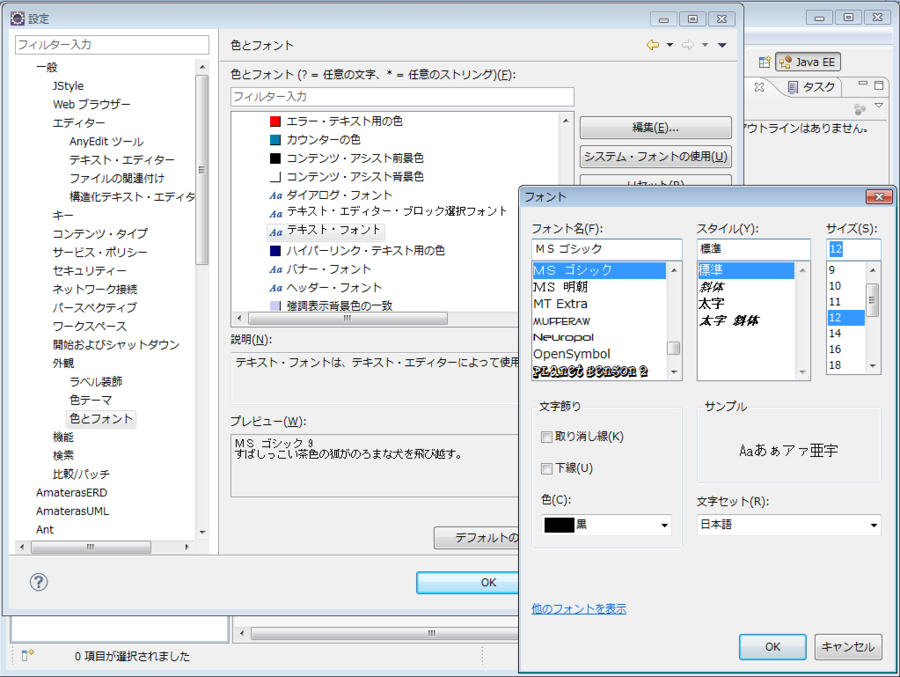Click the help question mark icon

click(x=38, y=582)
